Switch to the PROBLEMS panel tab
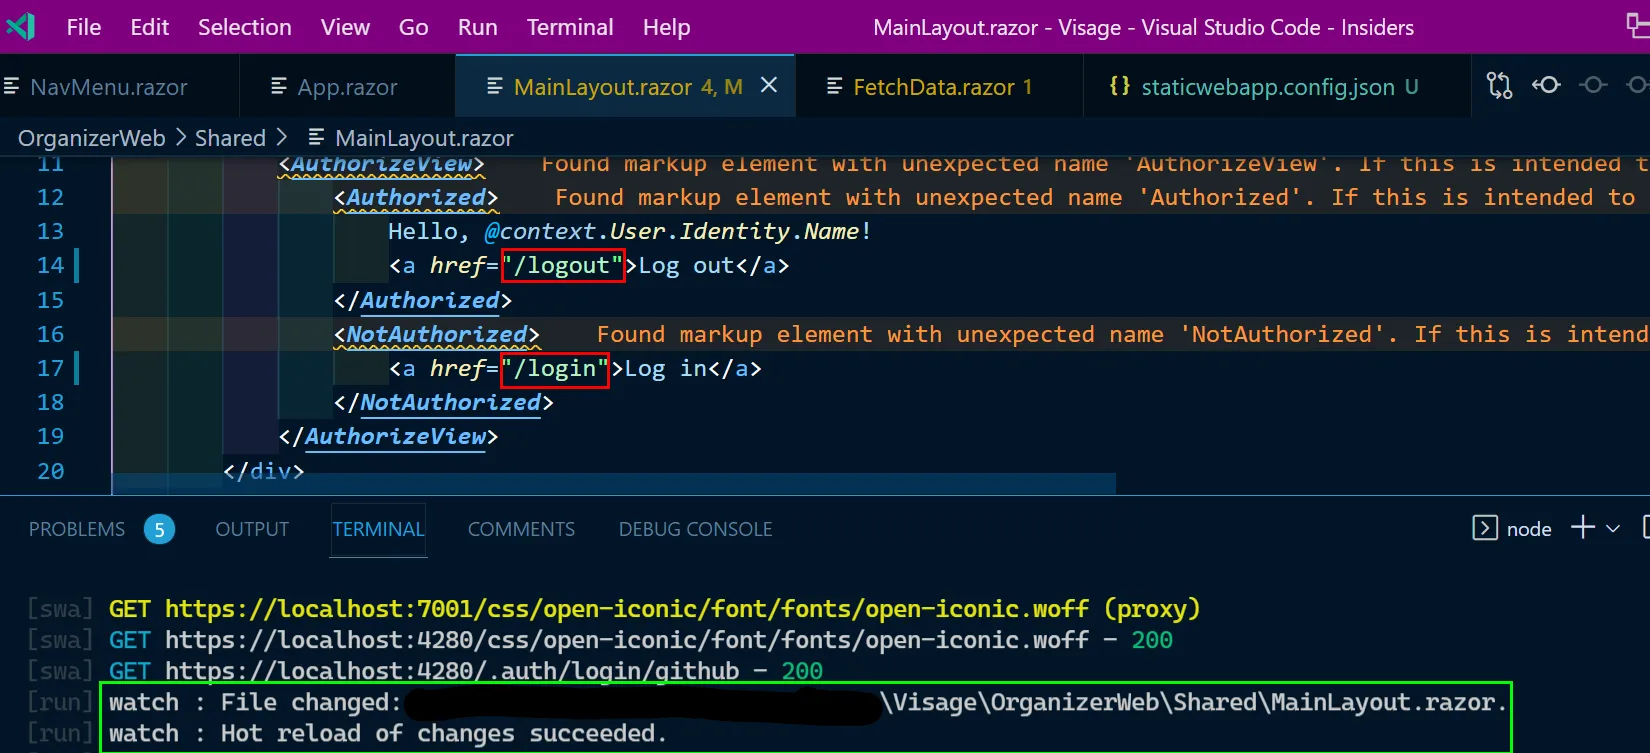 77,529
